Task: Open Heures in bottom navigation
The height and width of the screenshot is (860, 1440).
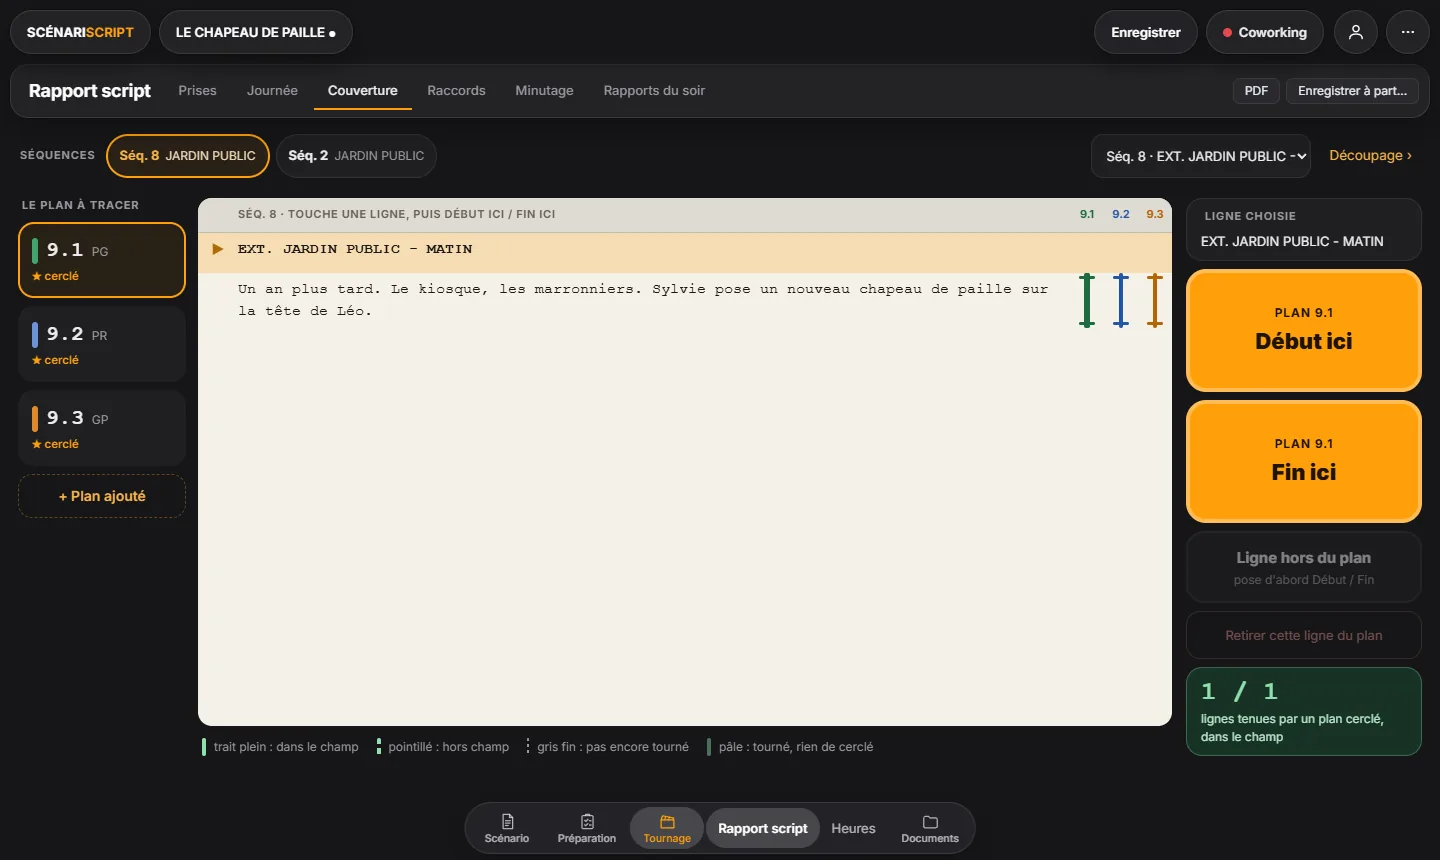Action: coord(853,828)
